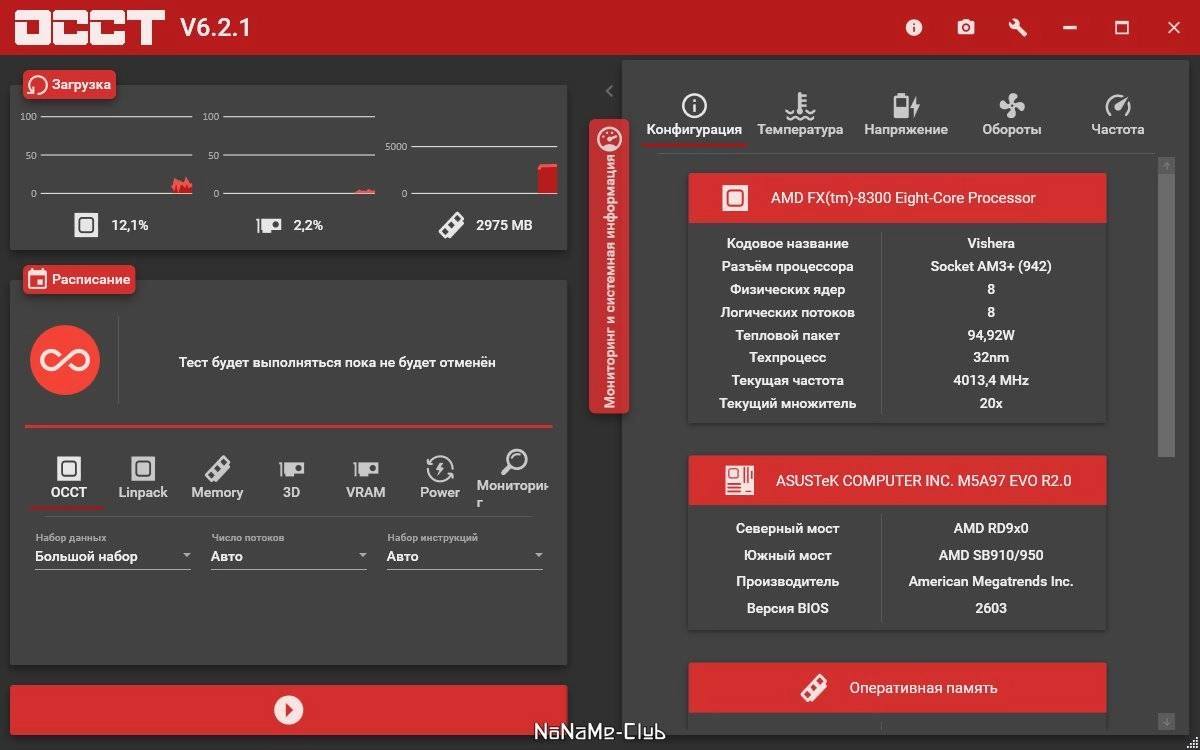Click the RAM icon beside 2975 MB

452,225
